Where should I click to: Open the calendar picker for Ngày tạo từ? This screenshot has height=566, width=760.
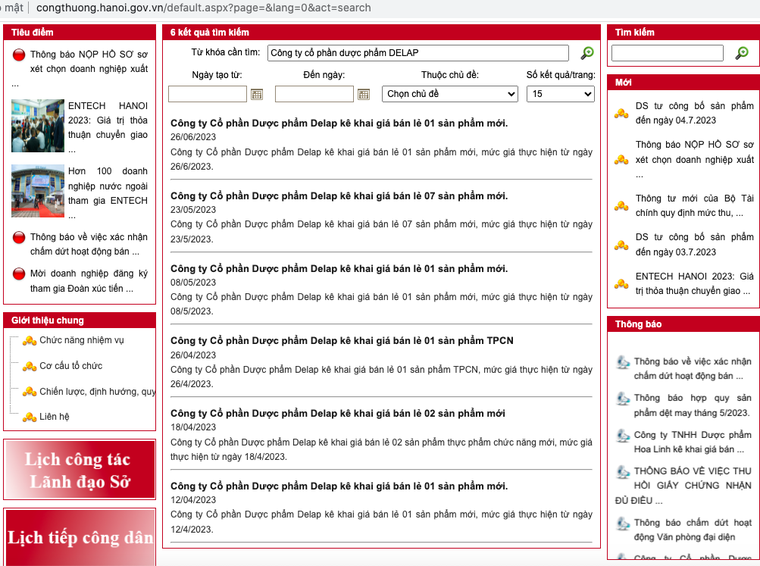pyautogui.click(x=257, y=94)
